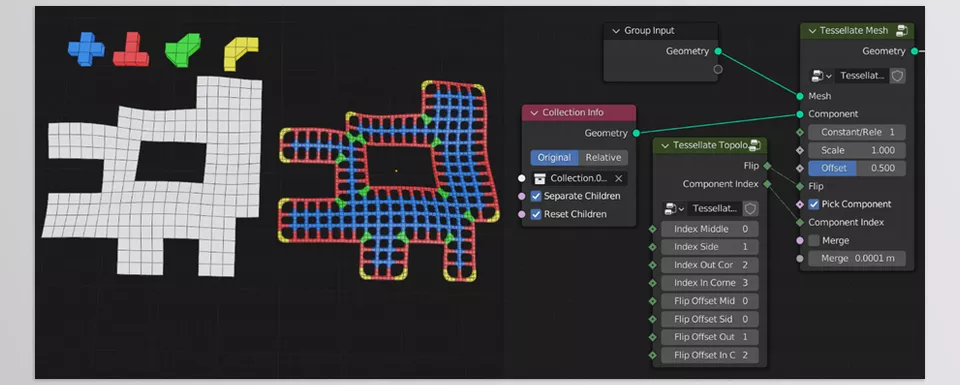Image resolution: width=960 pixels, height=385 pixels.
Task: Click the Scale 1.000 field
Action: click(857, 150)
